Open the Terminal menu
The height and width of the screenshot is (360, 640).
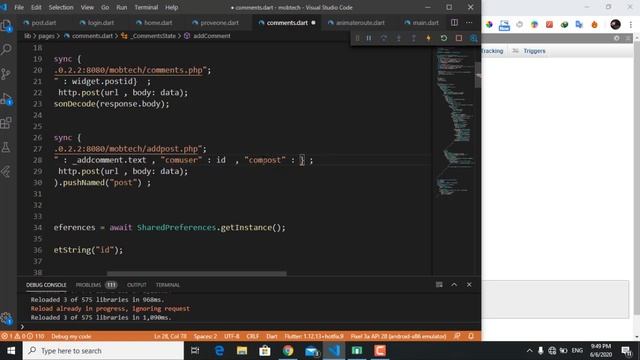146,7
